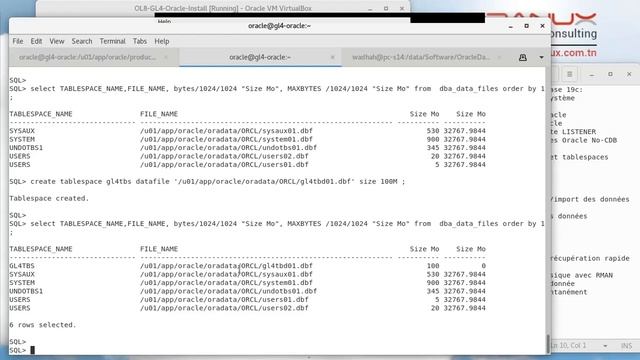640x360 pixels.
Task: Click 'récupération rapide' in right editor
Action: coord(590,258)
